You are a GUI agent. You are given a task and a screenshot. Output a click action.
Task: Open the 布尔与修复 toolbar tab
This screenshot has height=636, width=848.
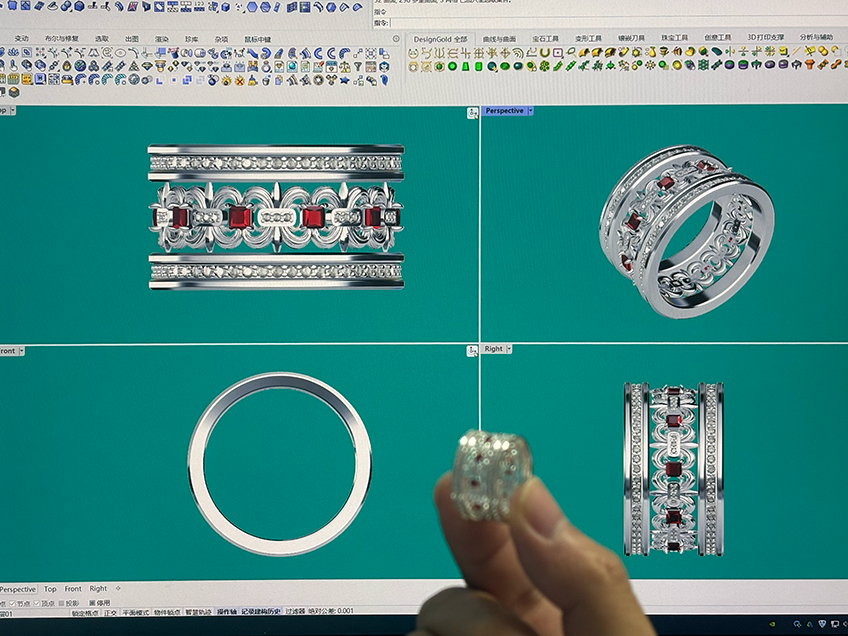click(x=61, y=39)
